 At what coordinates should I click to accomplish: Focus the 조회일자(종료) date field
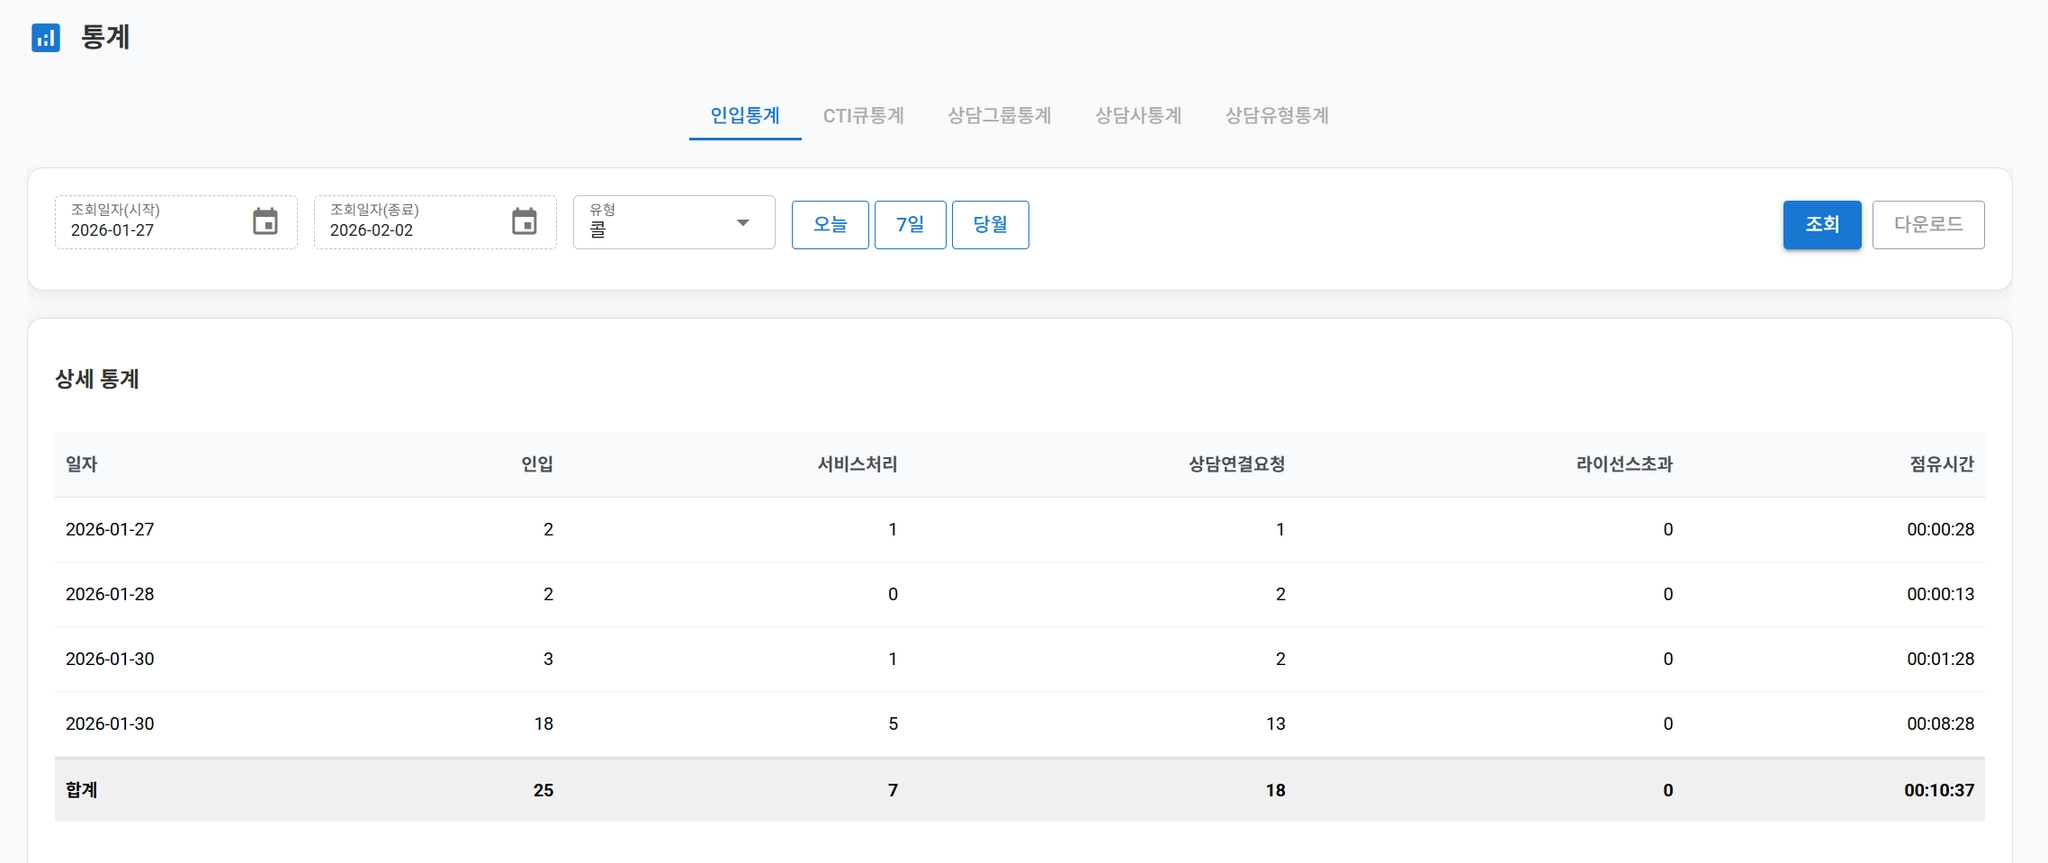(x=410, y=229)
